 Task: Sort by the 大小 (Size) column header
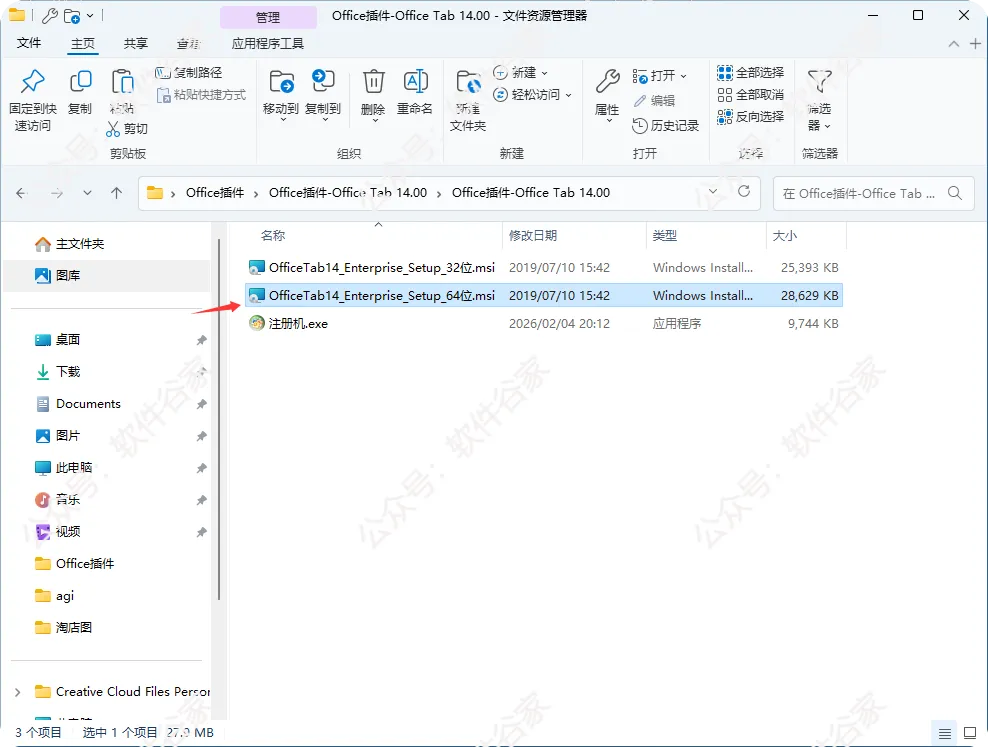[784, 236]
